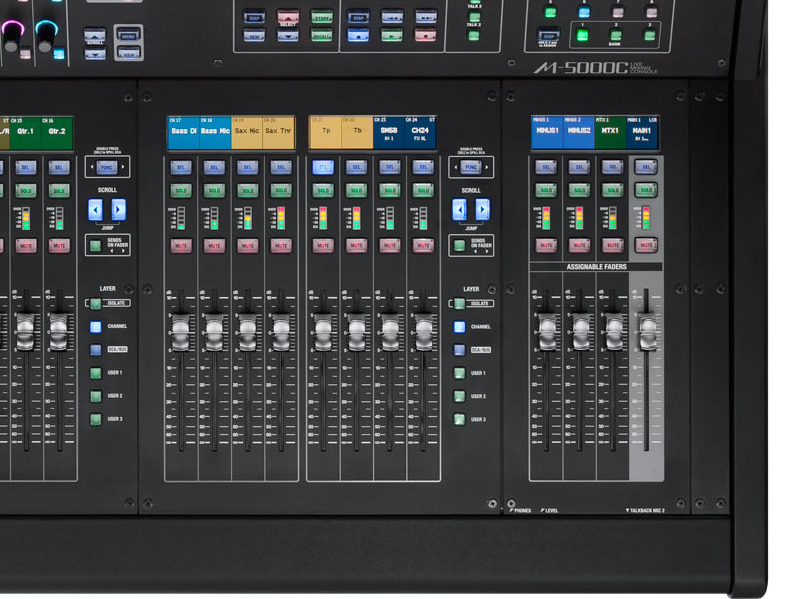Push the DISP button above the stop button

(358, 17)
